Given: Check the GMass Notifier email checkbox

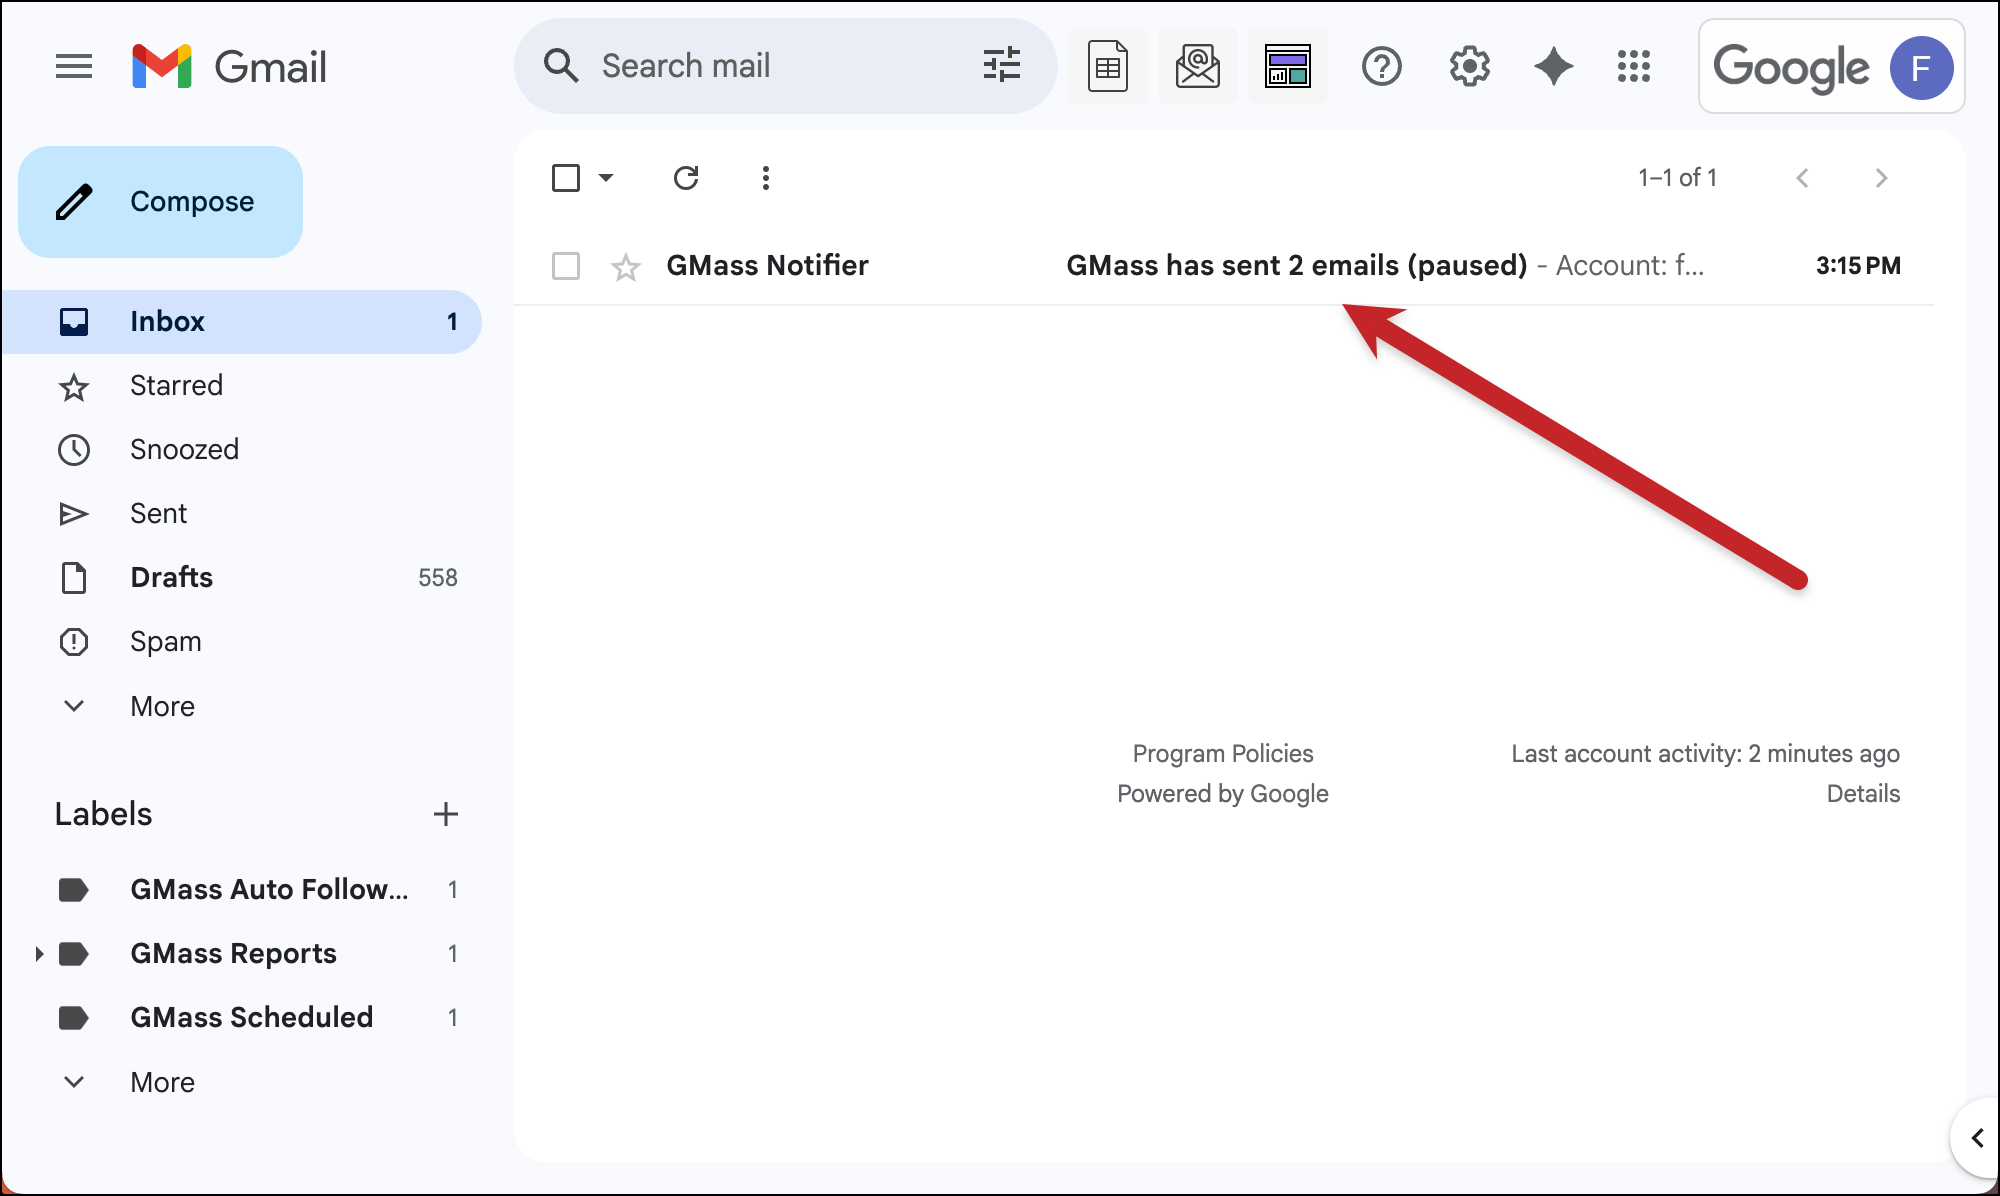Looking at the screenshot, I should point(566,266).
